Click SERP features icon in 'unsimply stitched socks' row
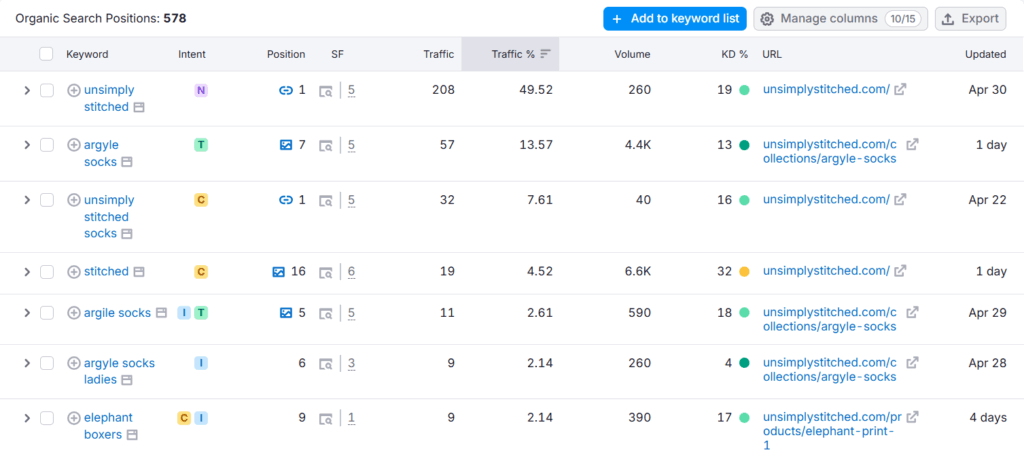 [x=325, y=201]
